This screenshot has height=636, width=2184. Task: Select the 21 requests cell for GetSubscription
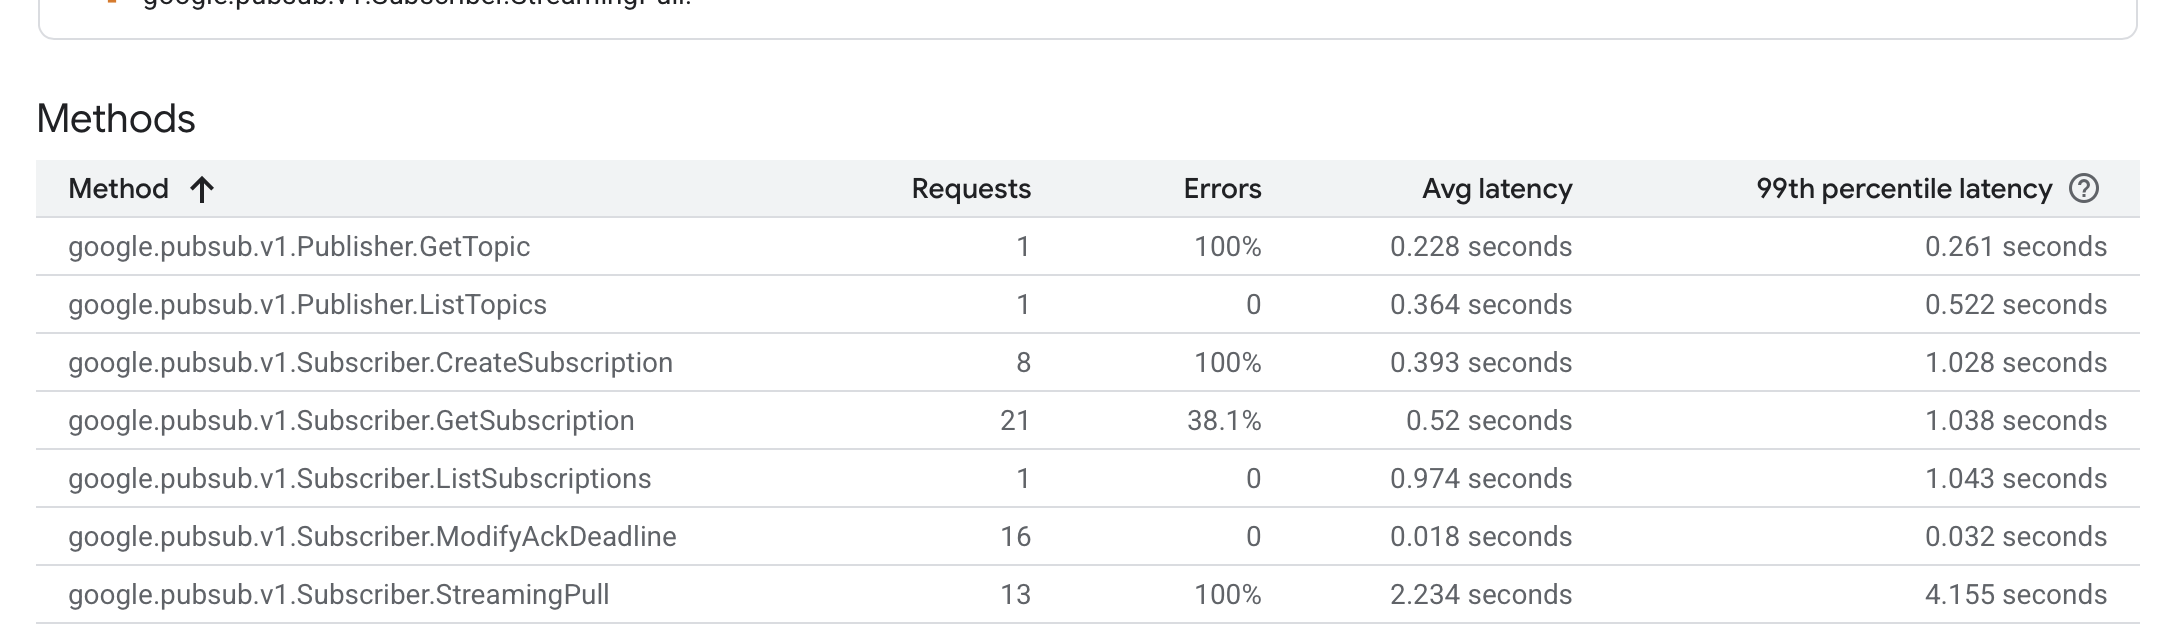(1015, 421)
